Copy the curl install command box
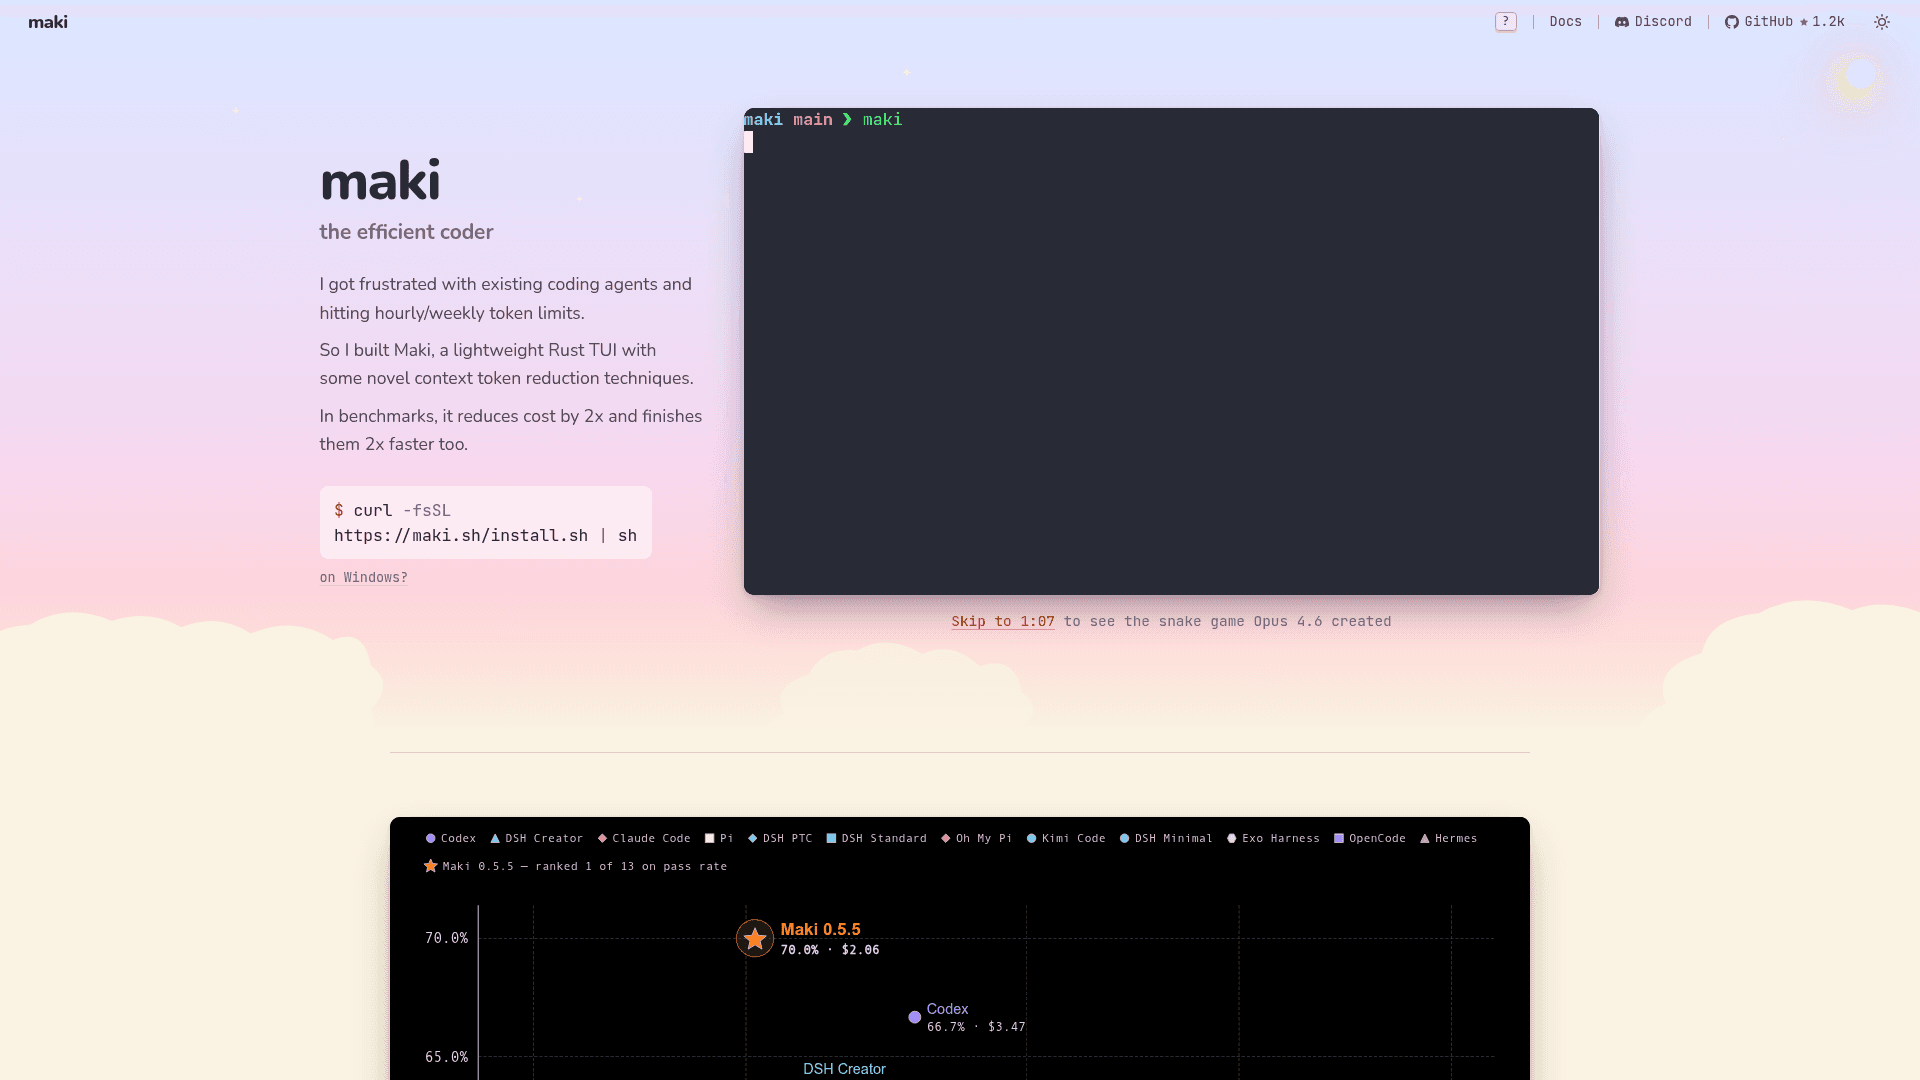The image size is (1920, 1080). pos(486,523)
